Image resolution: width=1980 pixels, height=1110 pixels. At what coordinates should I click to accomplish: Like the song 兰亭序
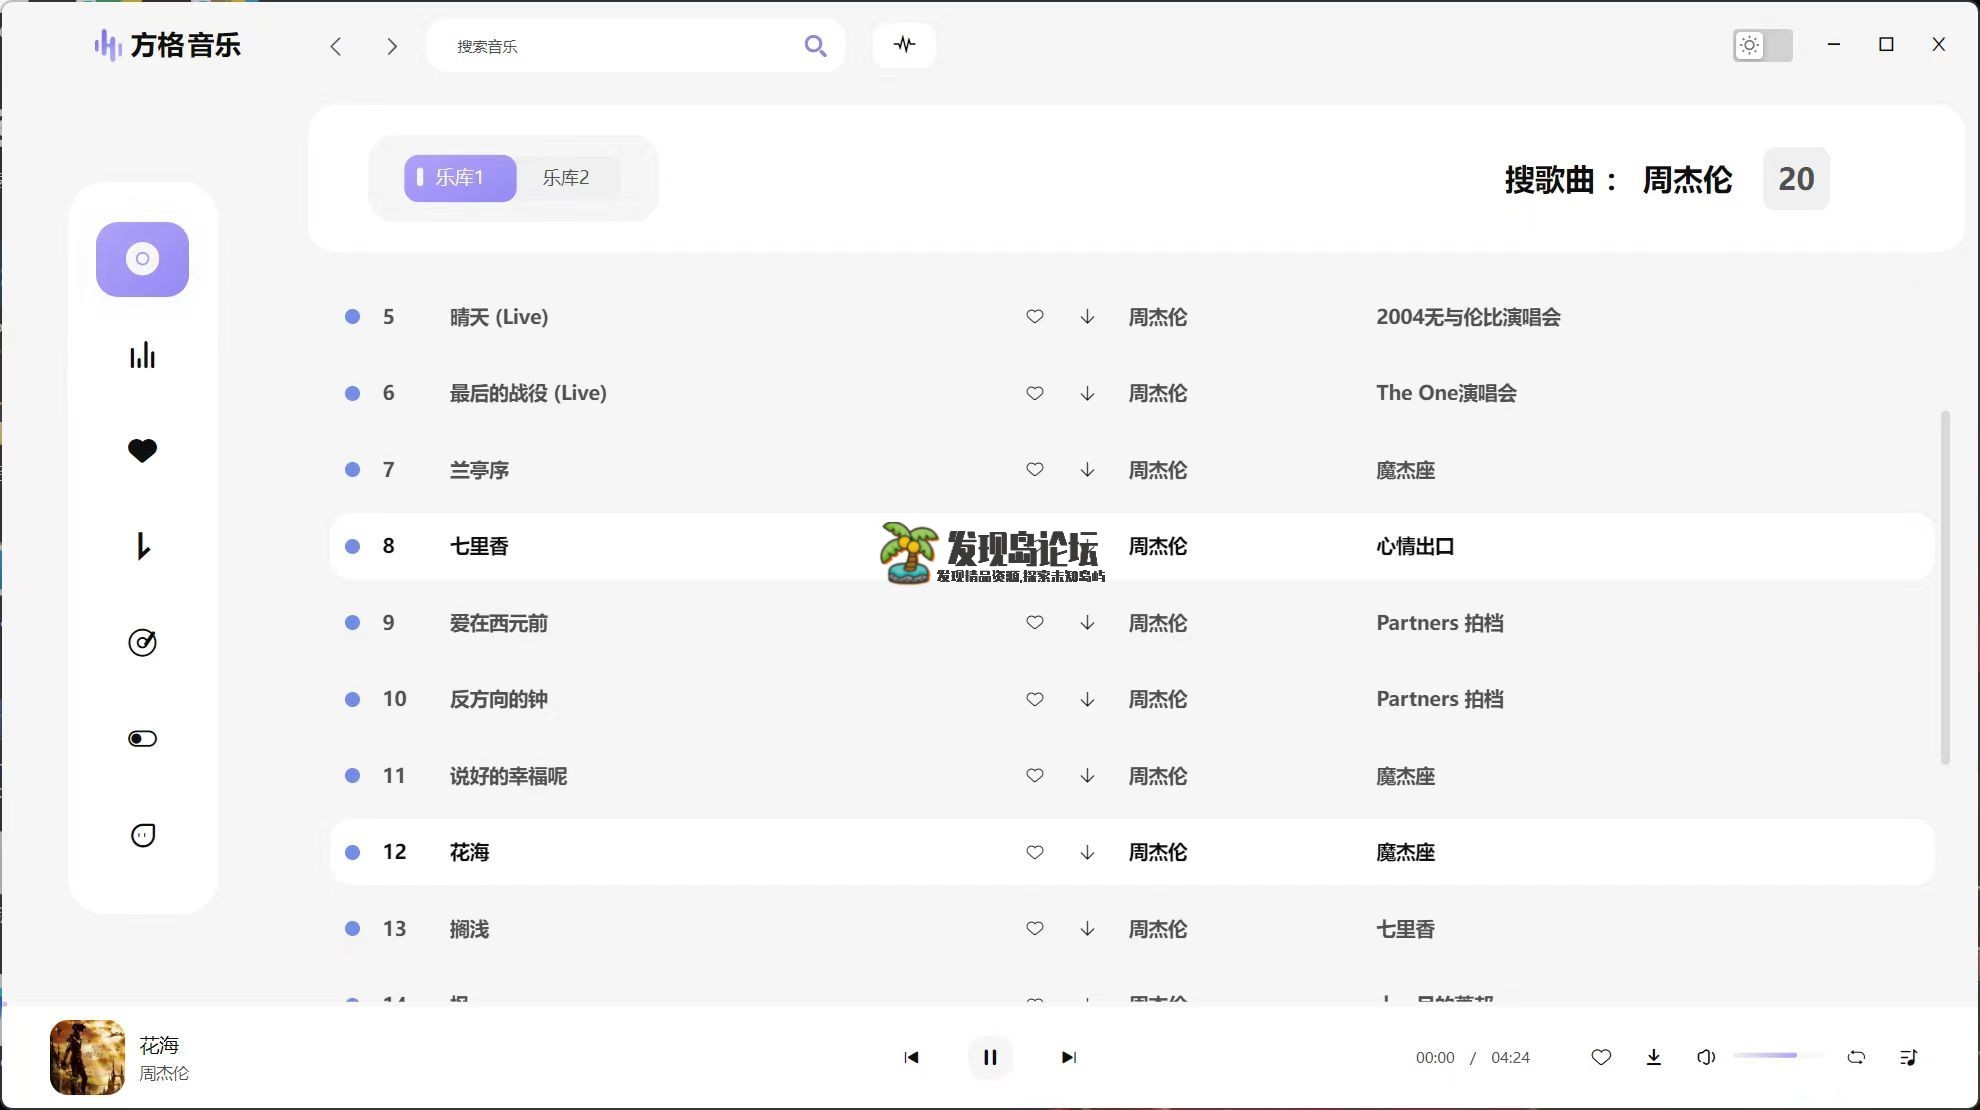pos(1035,470)
